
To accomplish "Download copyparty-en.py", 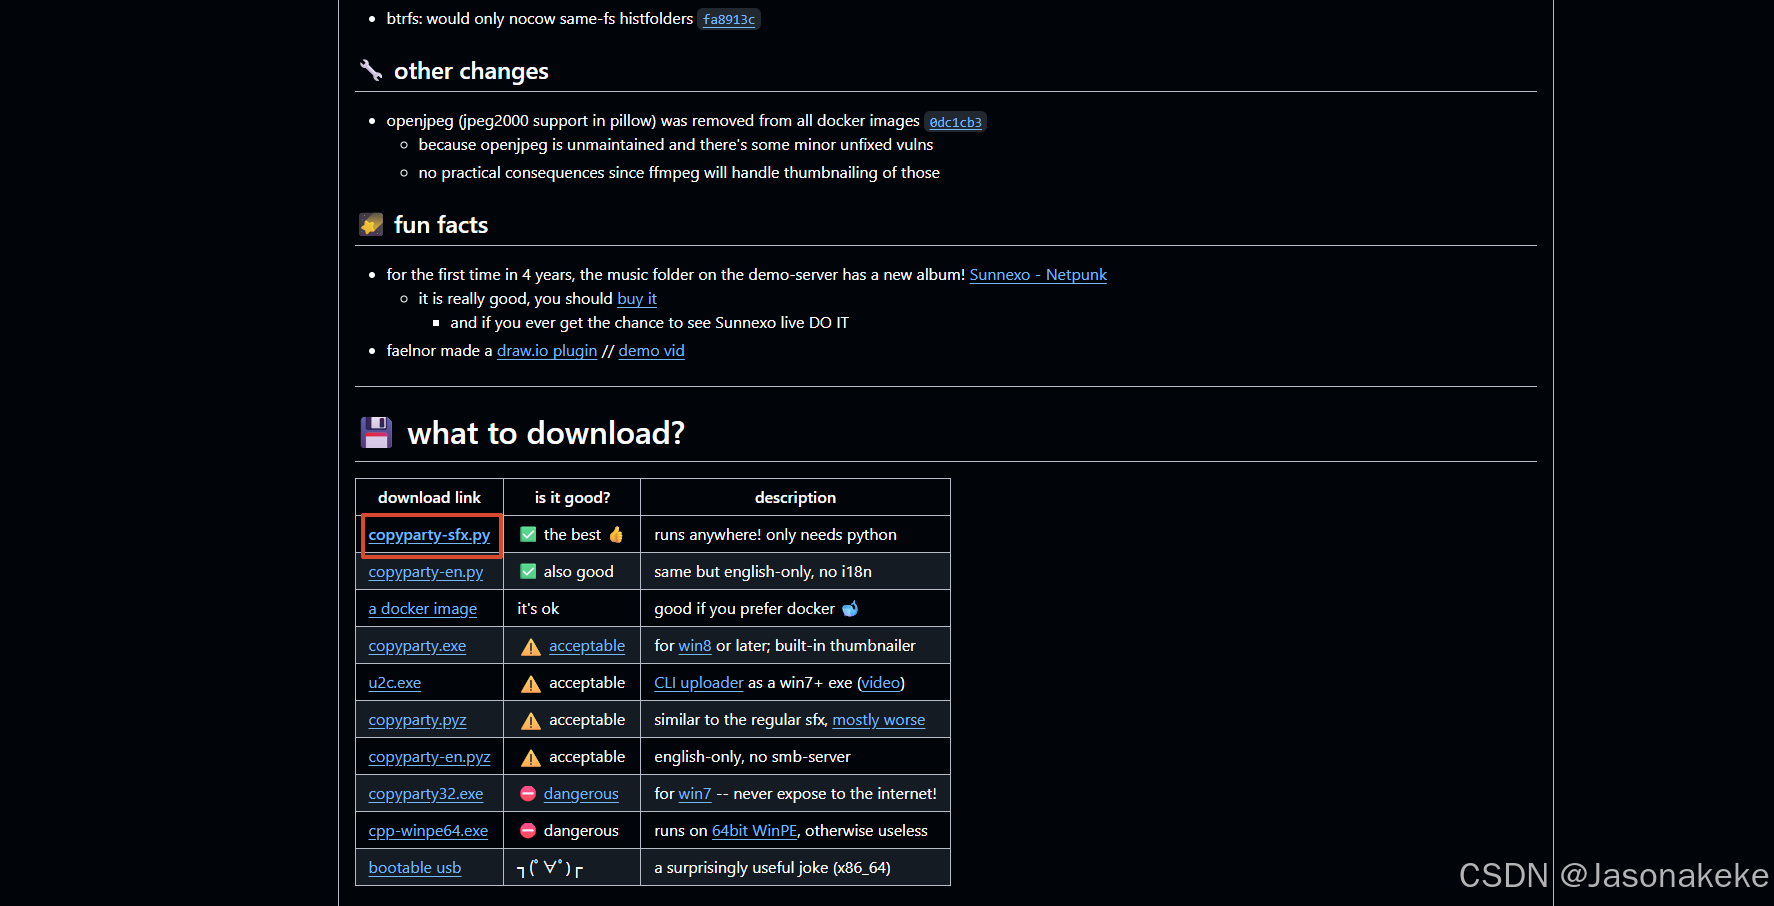I will [426, 572].
